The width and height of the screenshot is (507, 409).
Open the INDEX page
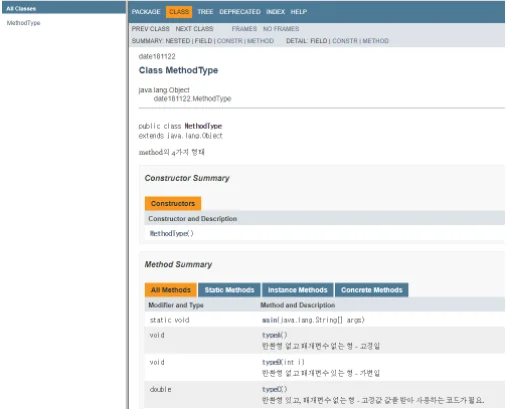click(x=275, y=12)
